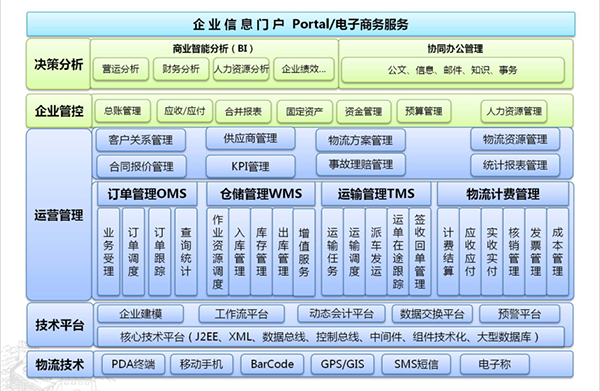Select the 技术平台 category block
This screenshot has height=391, width=600.
coord(60,325)
